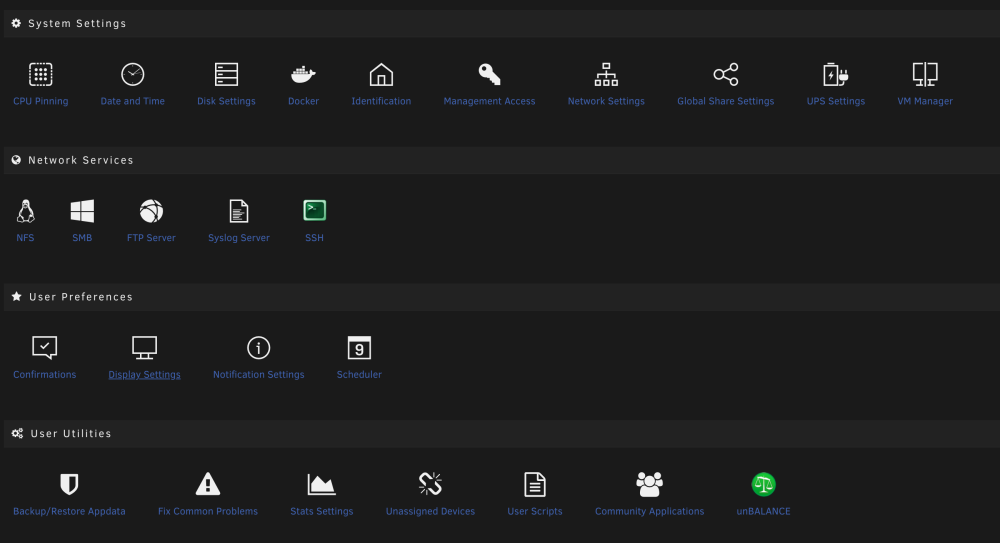Click the SMB Windows logo icon
This screenshot has width=1000, height=543.
pyautogui.click(x=82, y=211)
